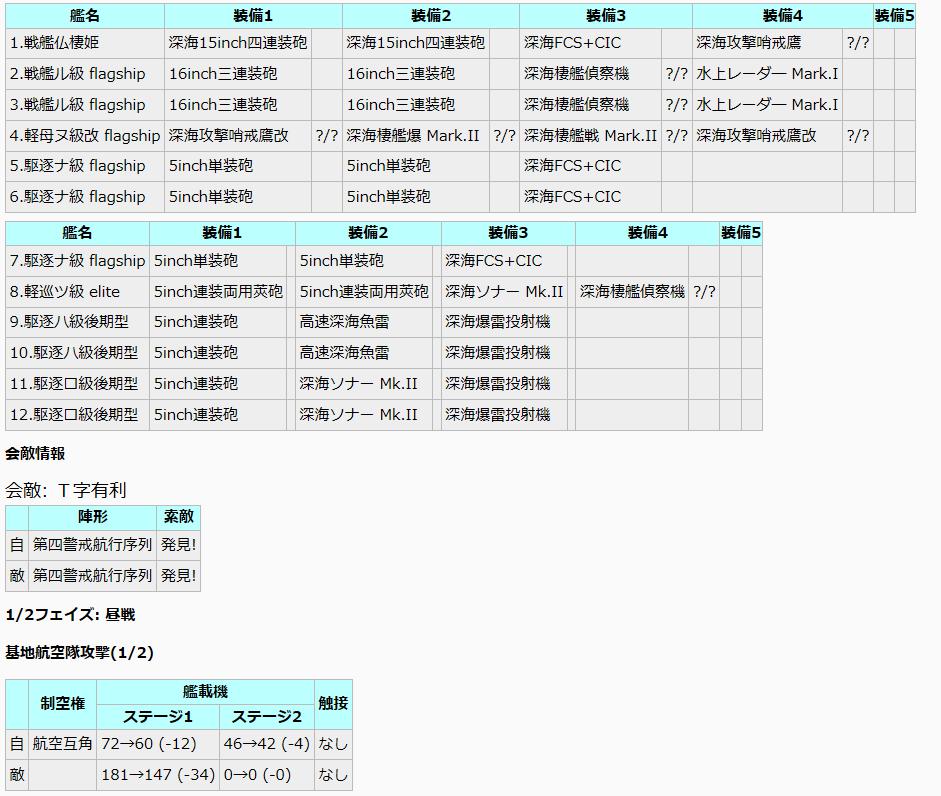Click 深海棲艦戦 Mark.II equipment cell
This screenshot has height=796, width=941.
(590, 135)
